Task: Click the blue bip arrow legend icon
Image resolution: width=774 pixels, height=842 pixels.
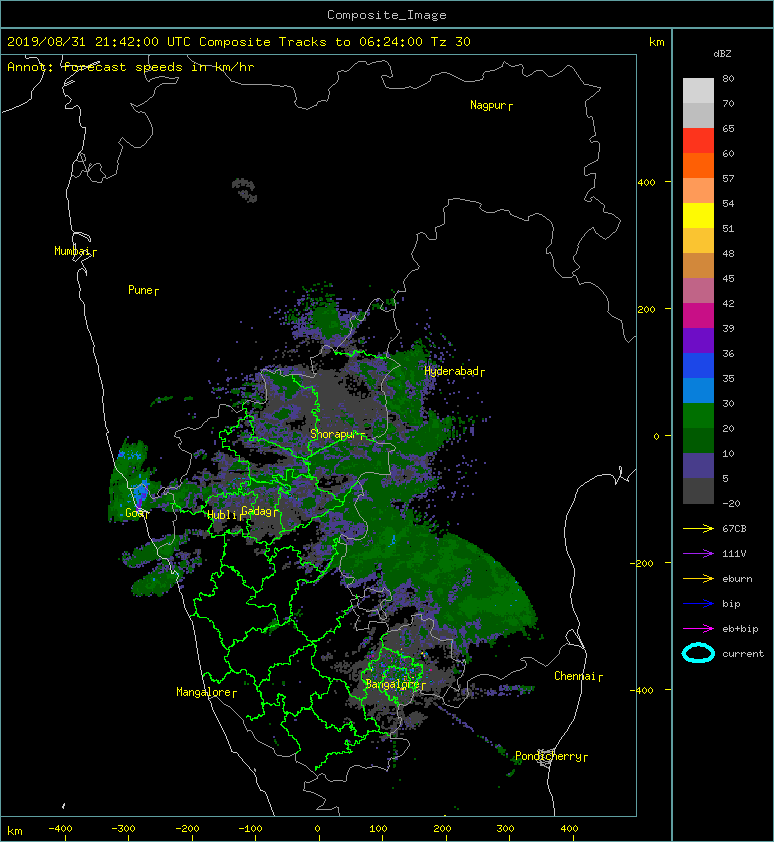Action: (x=698, y=604)
